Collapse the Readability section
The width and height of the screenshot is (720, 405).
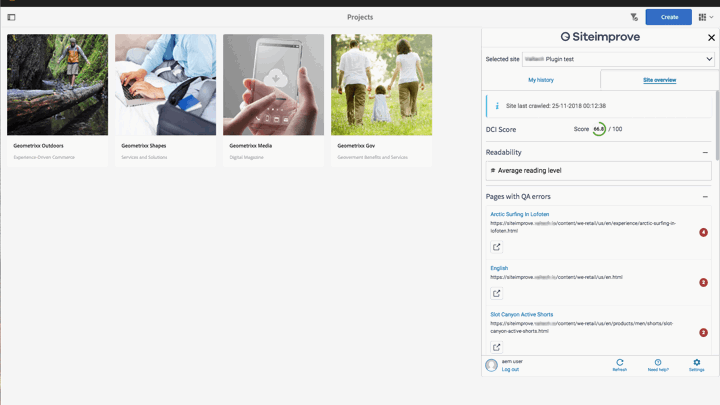pos(705,153)
